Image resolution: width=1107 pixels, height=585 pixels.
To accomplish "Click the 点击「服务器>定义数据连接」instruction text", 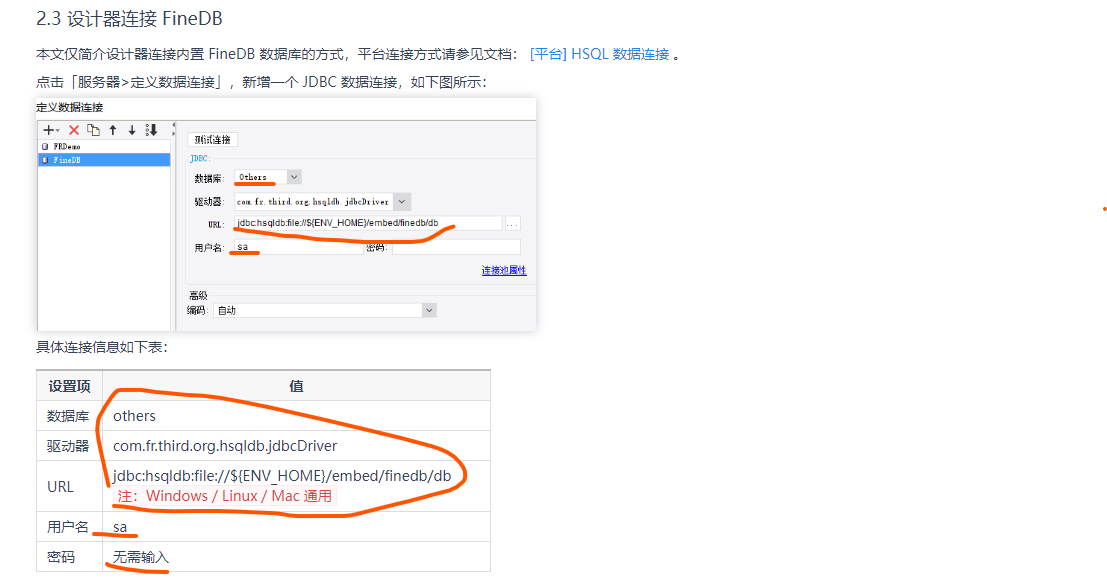I will (x=261, y=83).
